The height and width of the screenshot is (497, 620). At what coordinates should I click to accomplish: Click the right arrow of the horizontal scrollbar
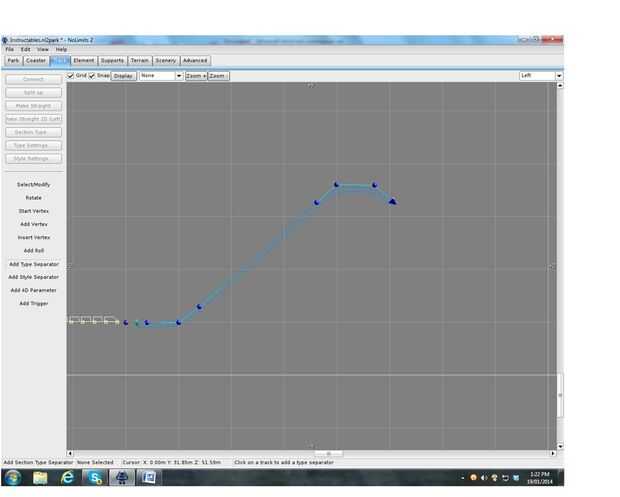(x=553, y=454)
